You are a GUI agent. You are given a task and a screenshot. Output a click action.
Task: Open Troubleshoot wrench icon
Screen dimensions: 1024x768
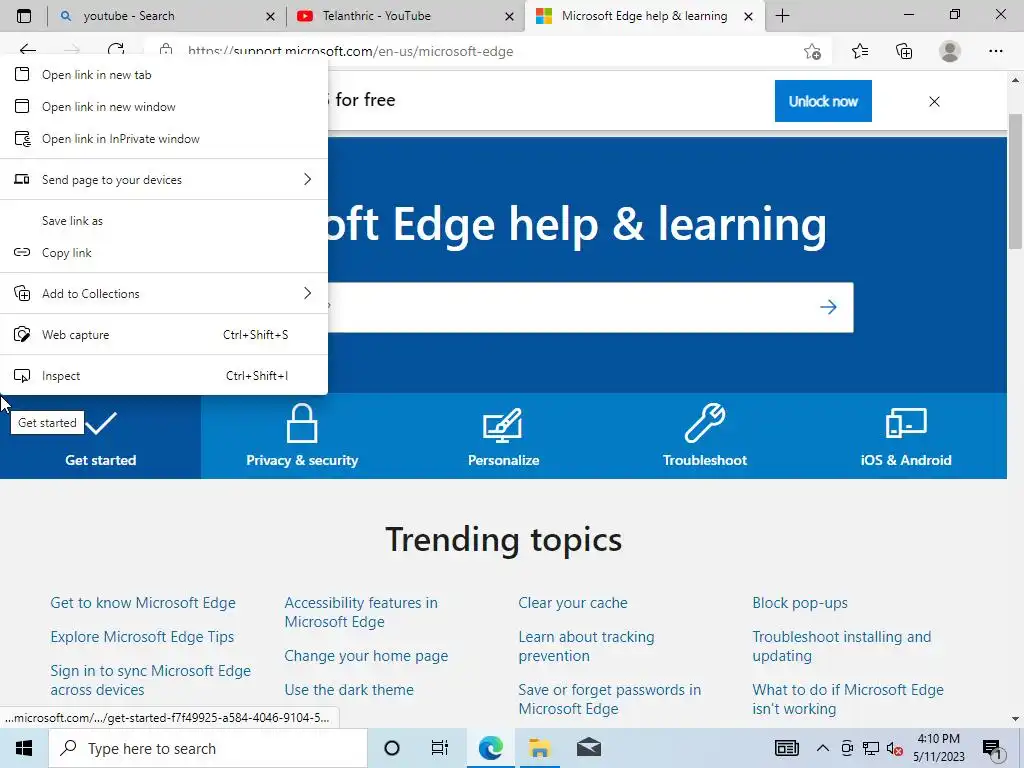[705, 423]
